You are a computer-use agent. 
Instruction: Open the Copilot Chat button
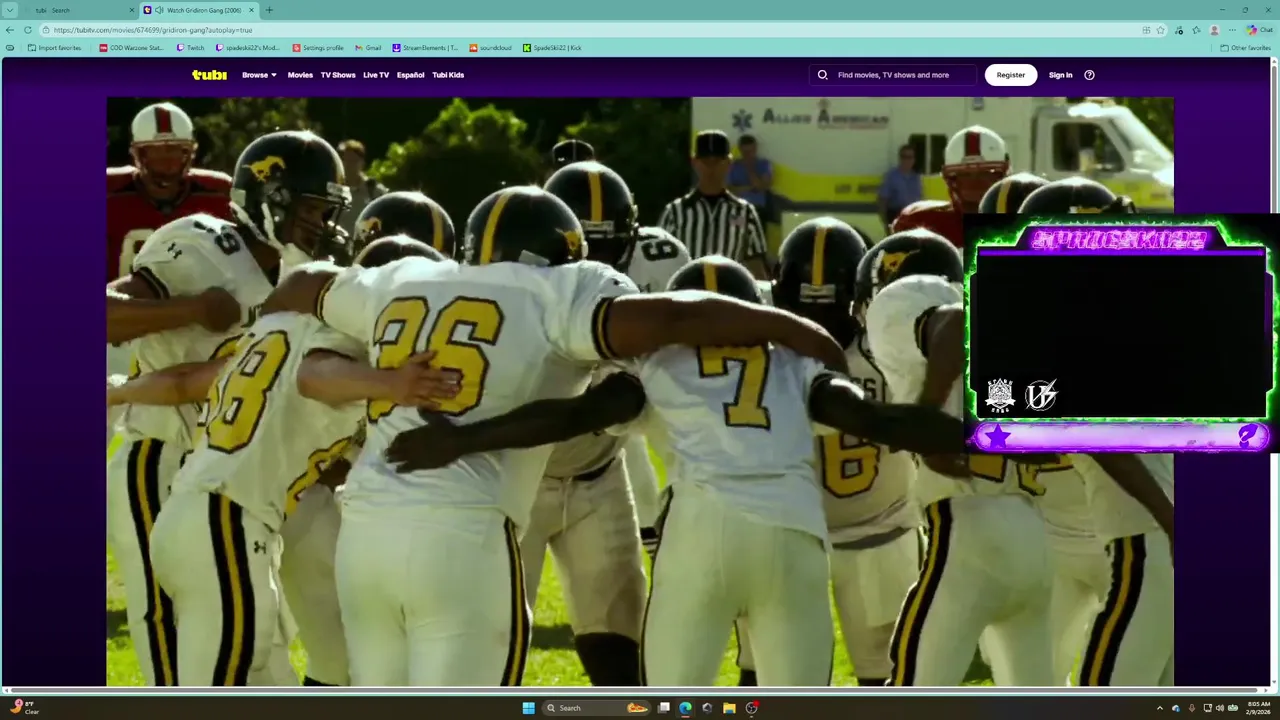pyautogui.click(x=1260, y=30)
